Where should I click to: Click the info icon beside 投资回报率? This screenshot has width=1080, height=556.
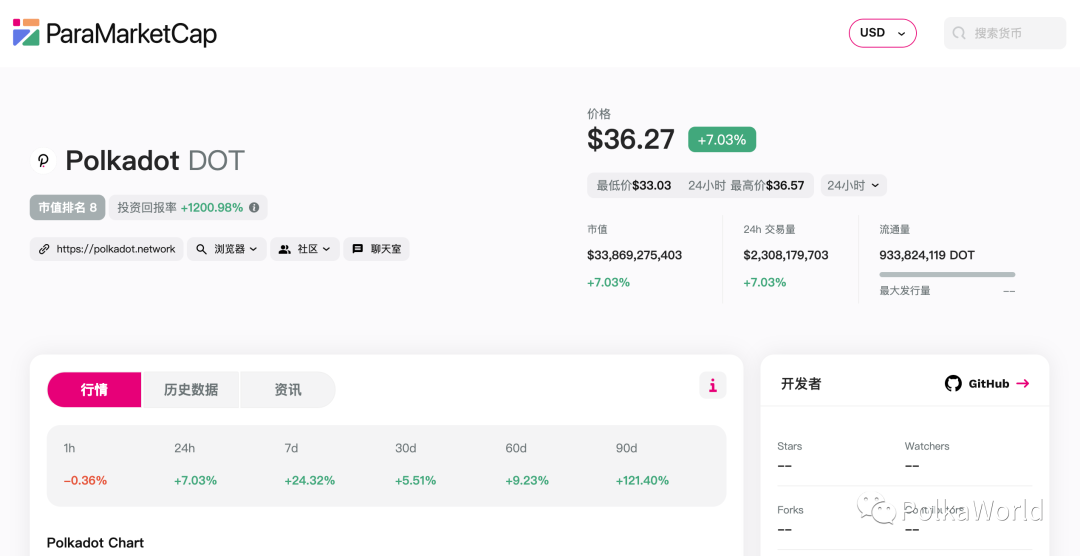[254, 207]
